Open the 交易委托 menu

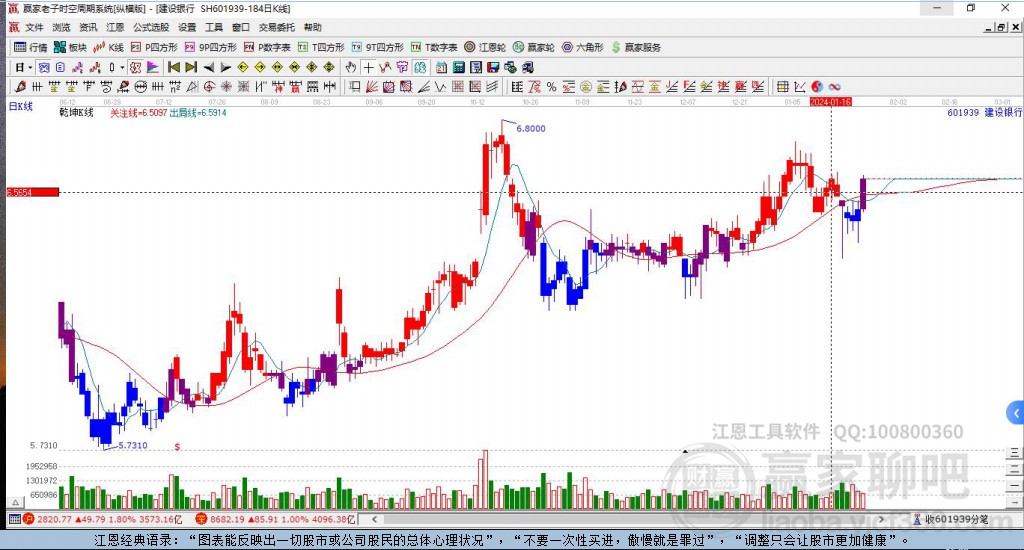(x=277, y=27)
